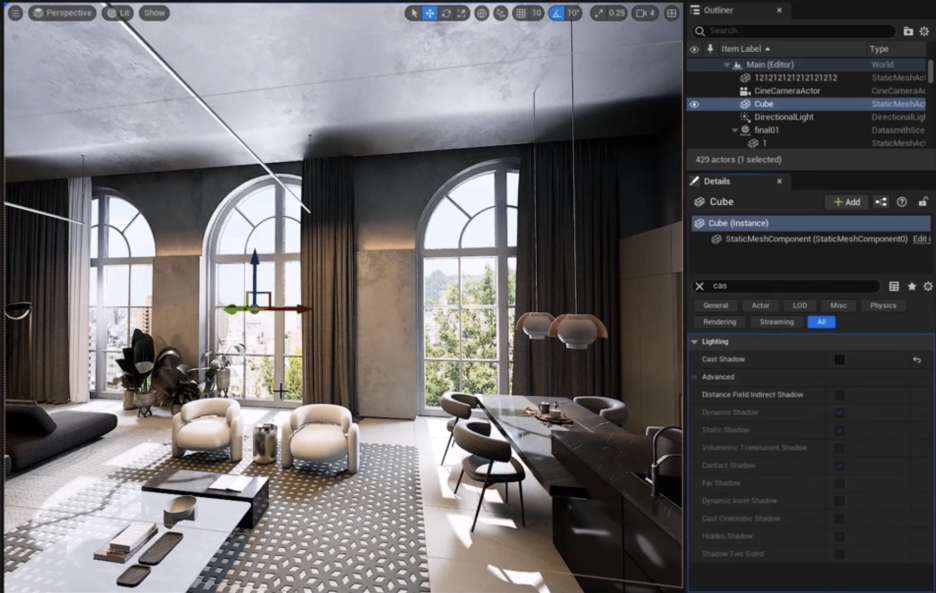The image size is (936, 593).
Task: Select the rotate tool
Action: [x=446, y=13]
